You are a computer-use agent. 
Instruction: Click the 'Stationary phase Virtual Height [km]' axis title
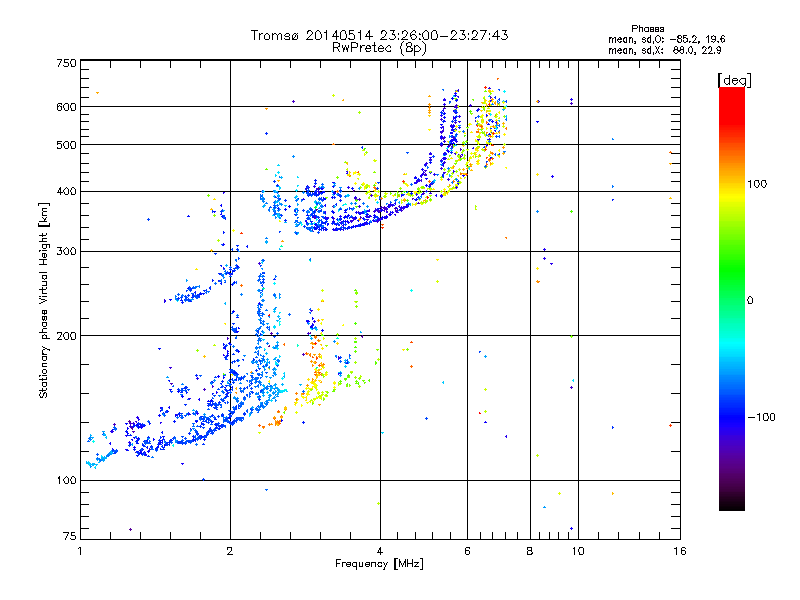pos(43,301)
